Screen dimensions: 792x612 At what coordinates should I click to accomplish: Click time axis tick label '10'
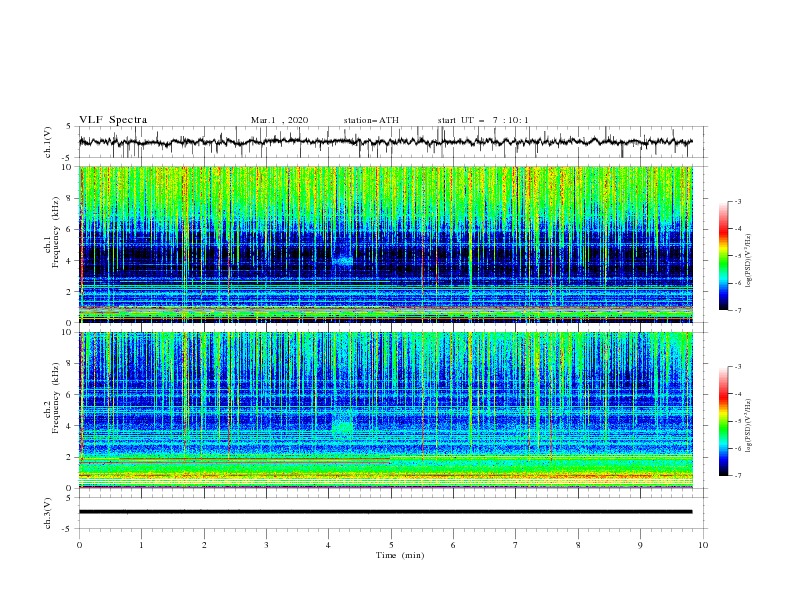(703, 545)
